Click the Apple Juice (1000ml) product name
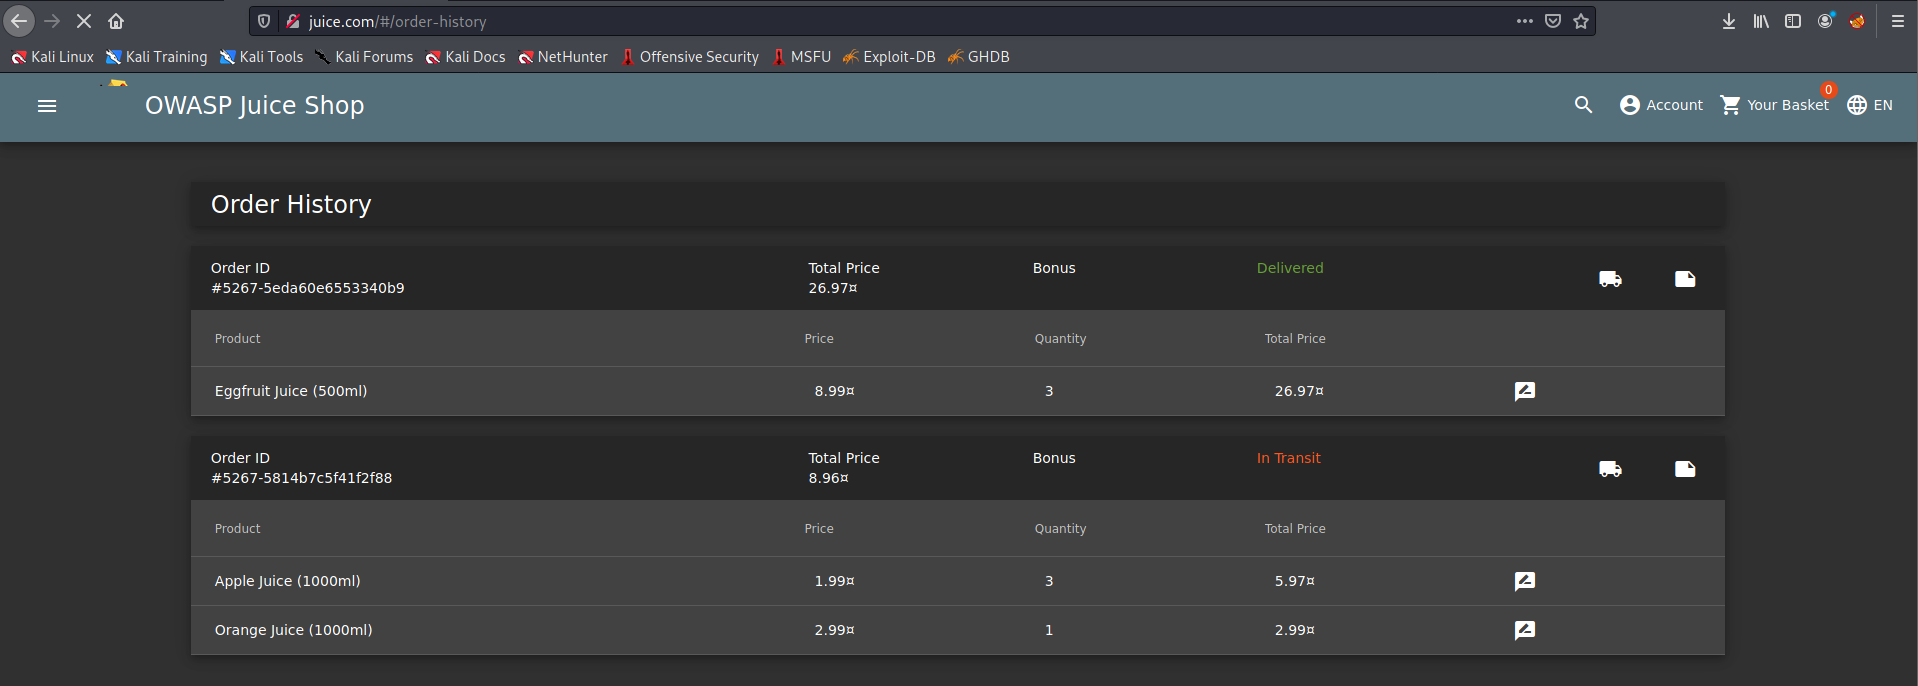The width and height of the screenshot is (1918, 686). (288, 581)
